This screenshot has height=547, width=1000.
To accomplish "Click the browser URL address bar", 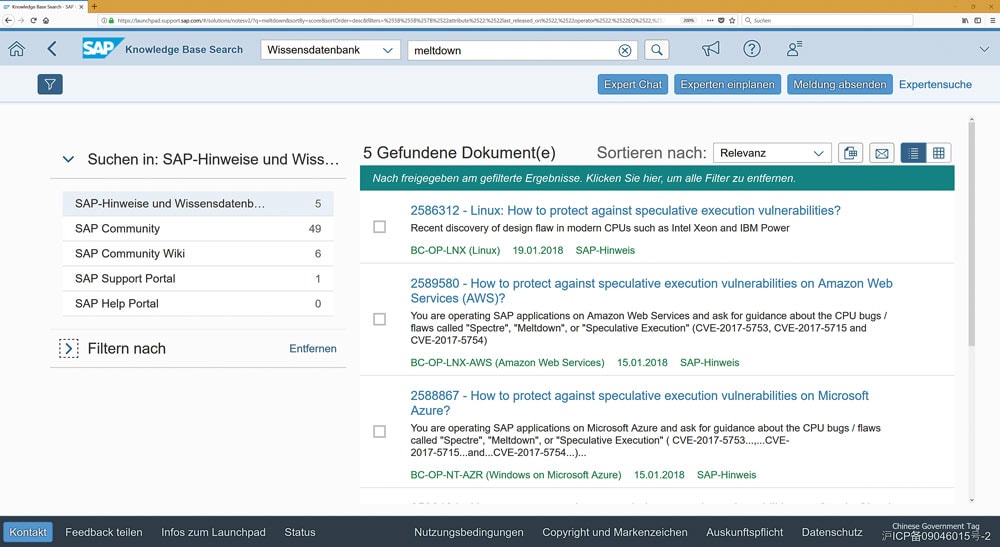I will 389,20.
